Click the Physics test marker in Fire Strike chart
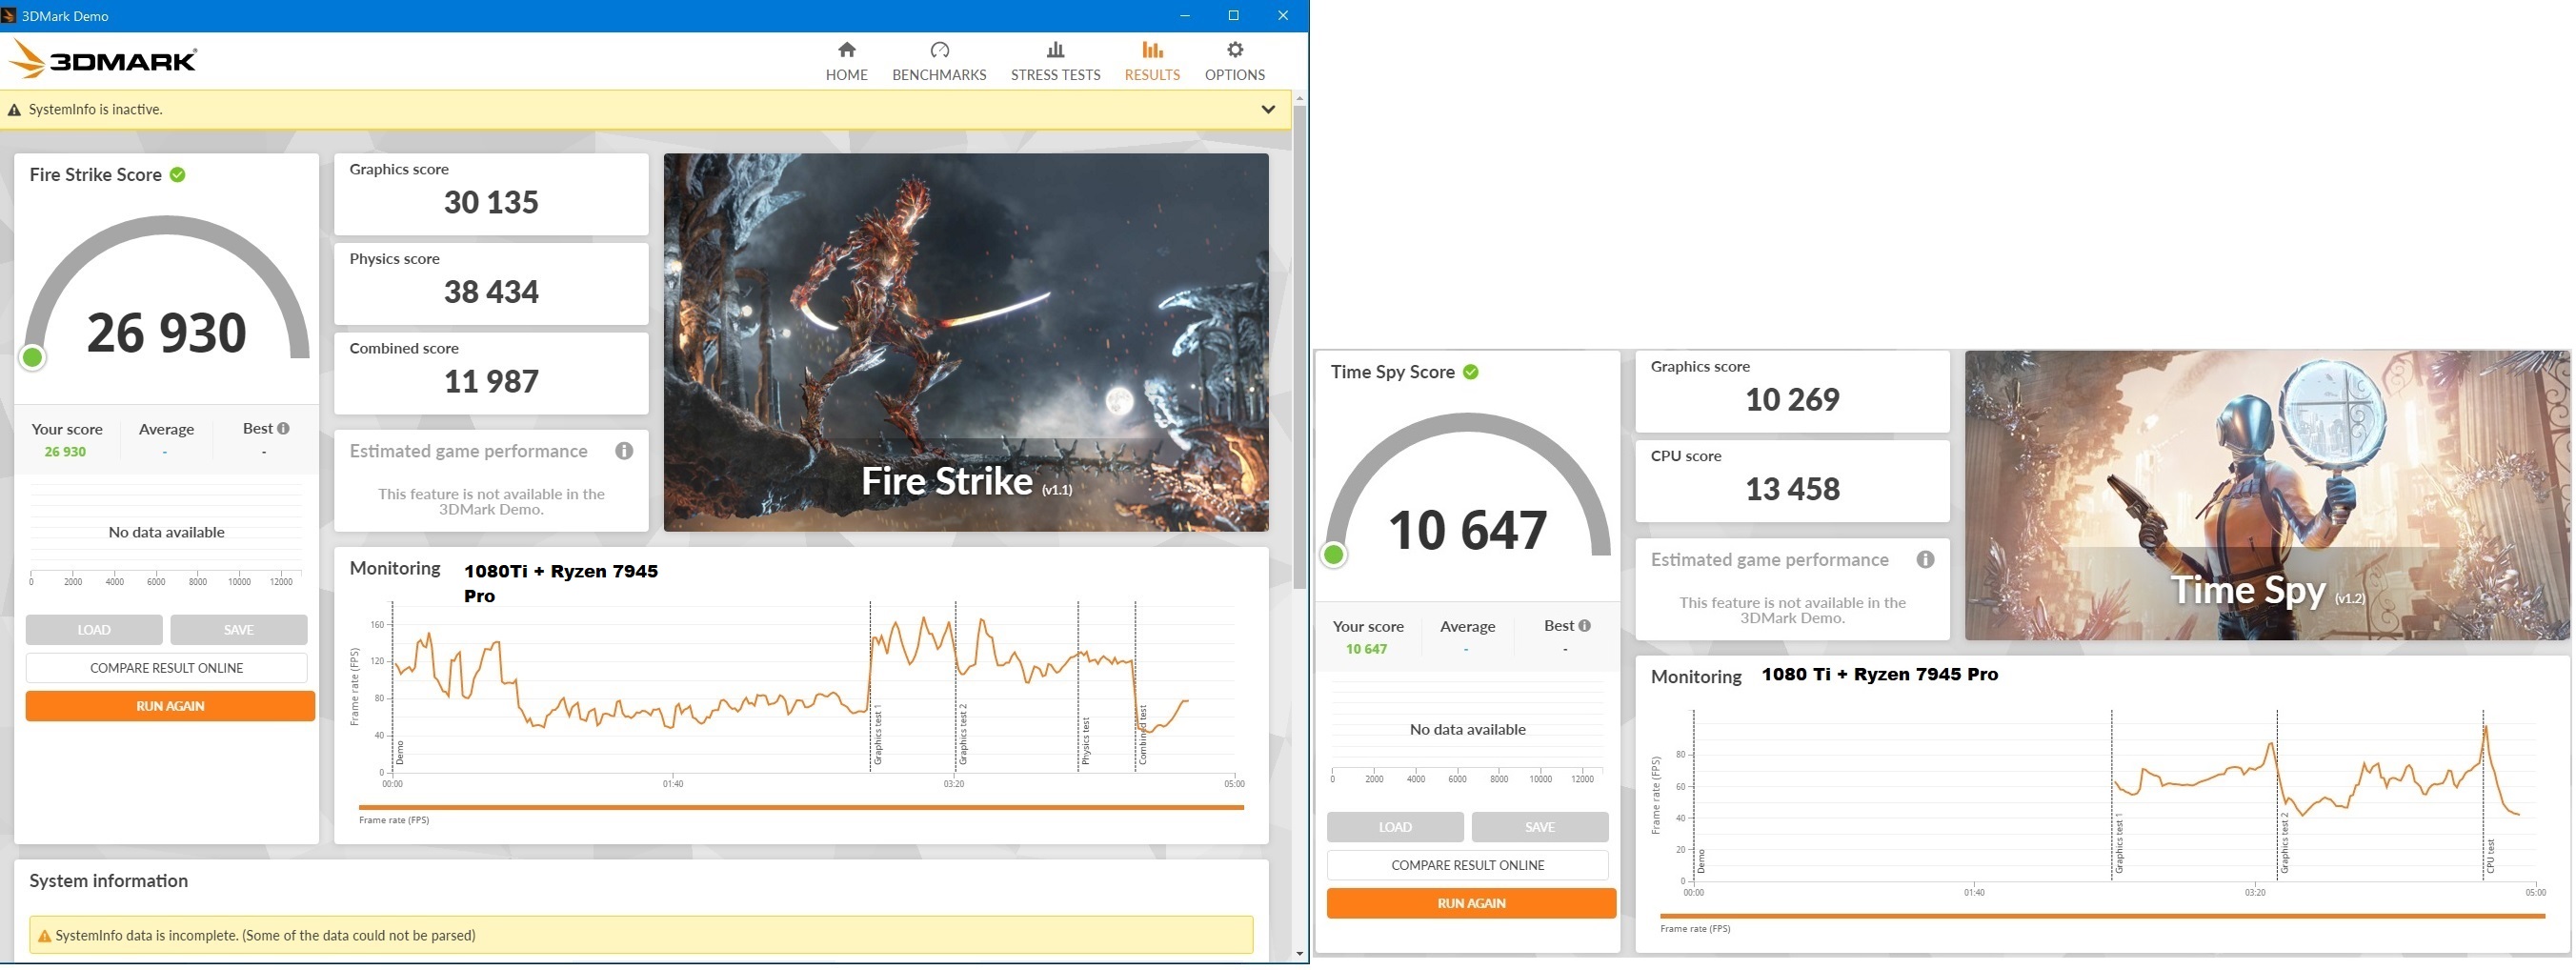 pos(1085,742)
